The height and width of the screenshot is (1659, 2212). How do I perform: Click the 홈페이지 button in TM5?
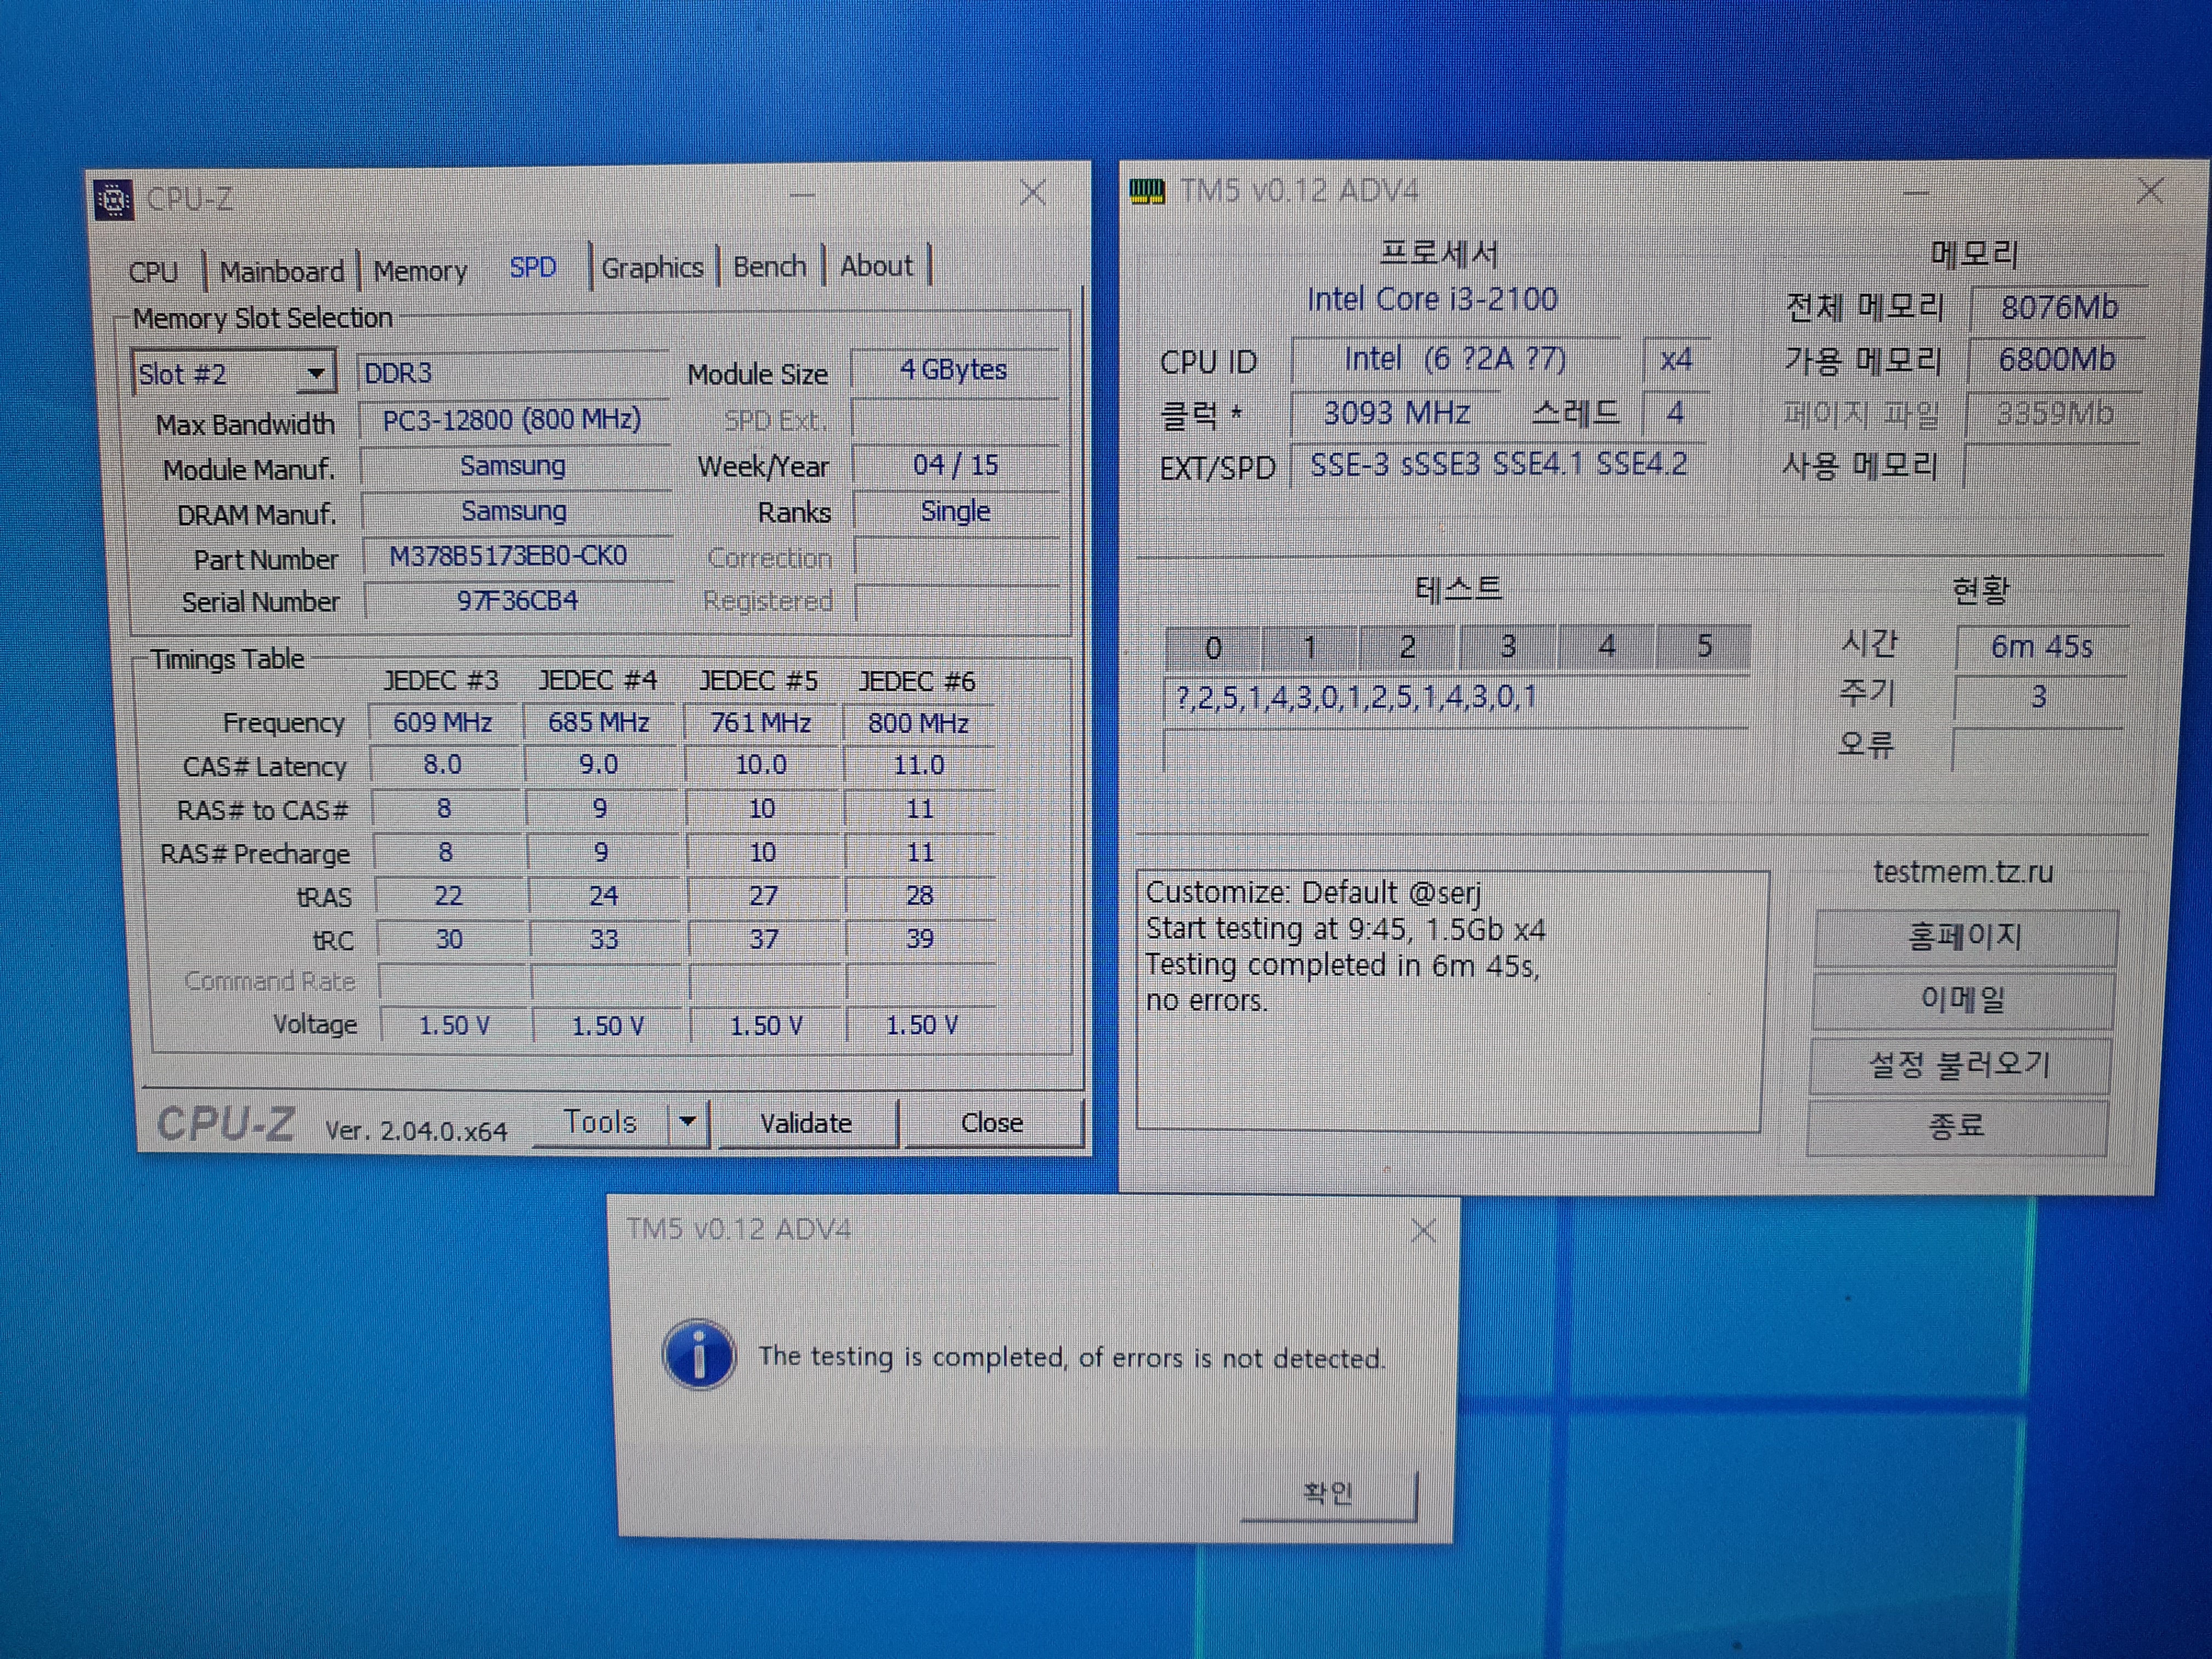coord(1965,937)
